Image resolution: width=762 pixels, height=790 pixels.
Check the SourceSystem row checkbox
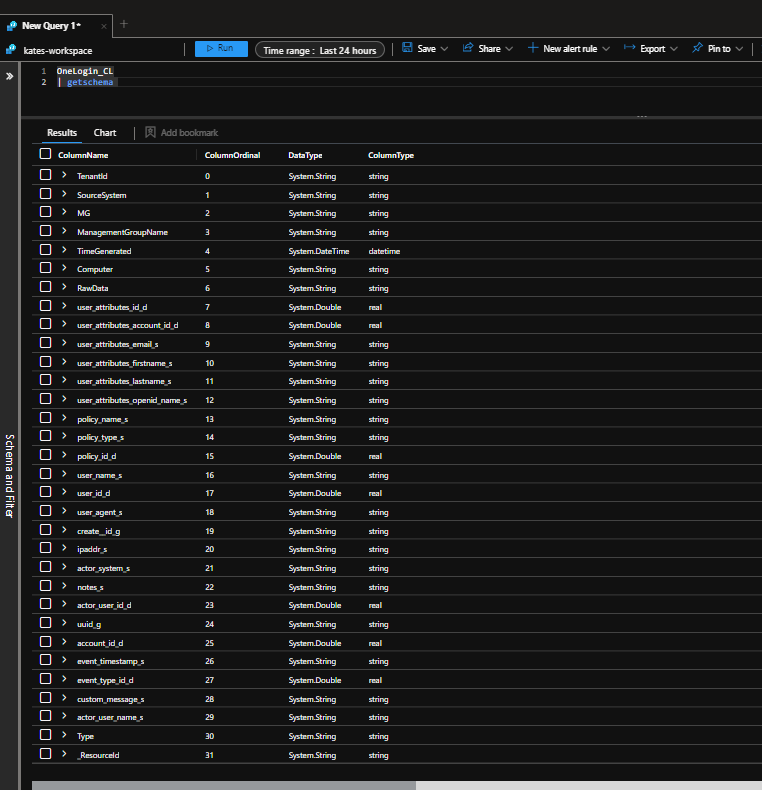tap(45, 193)
